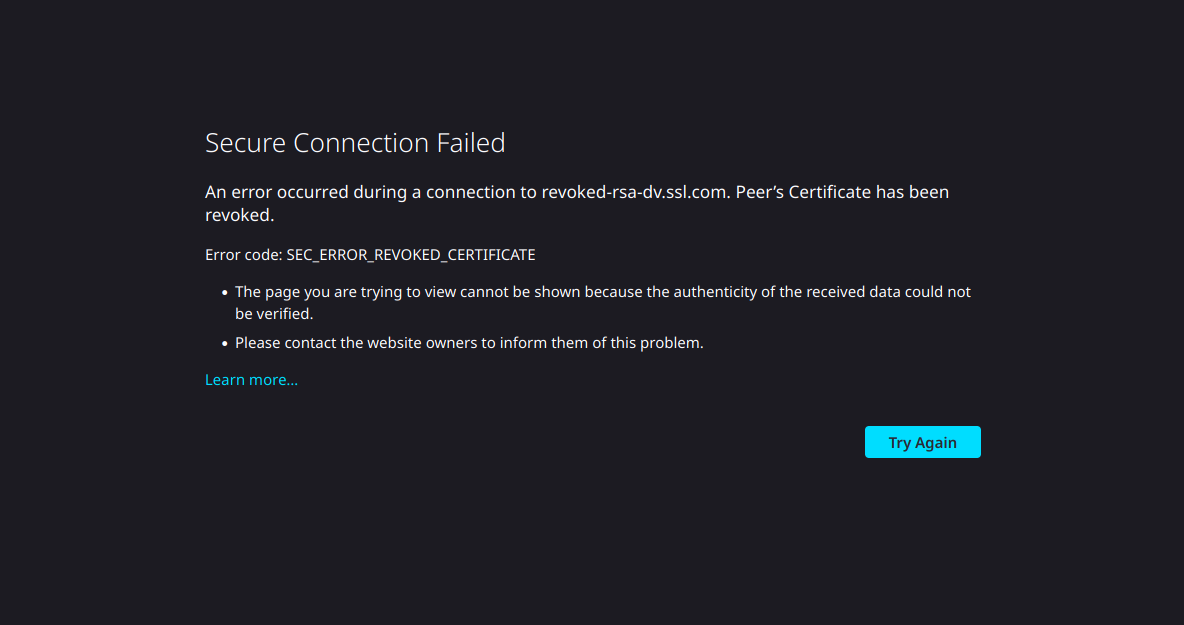Click the word "Failed" in the heading

tap(471, 143)
